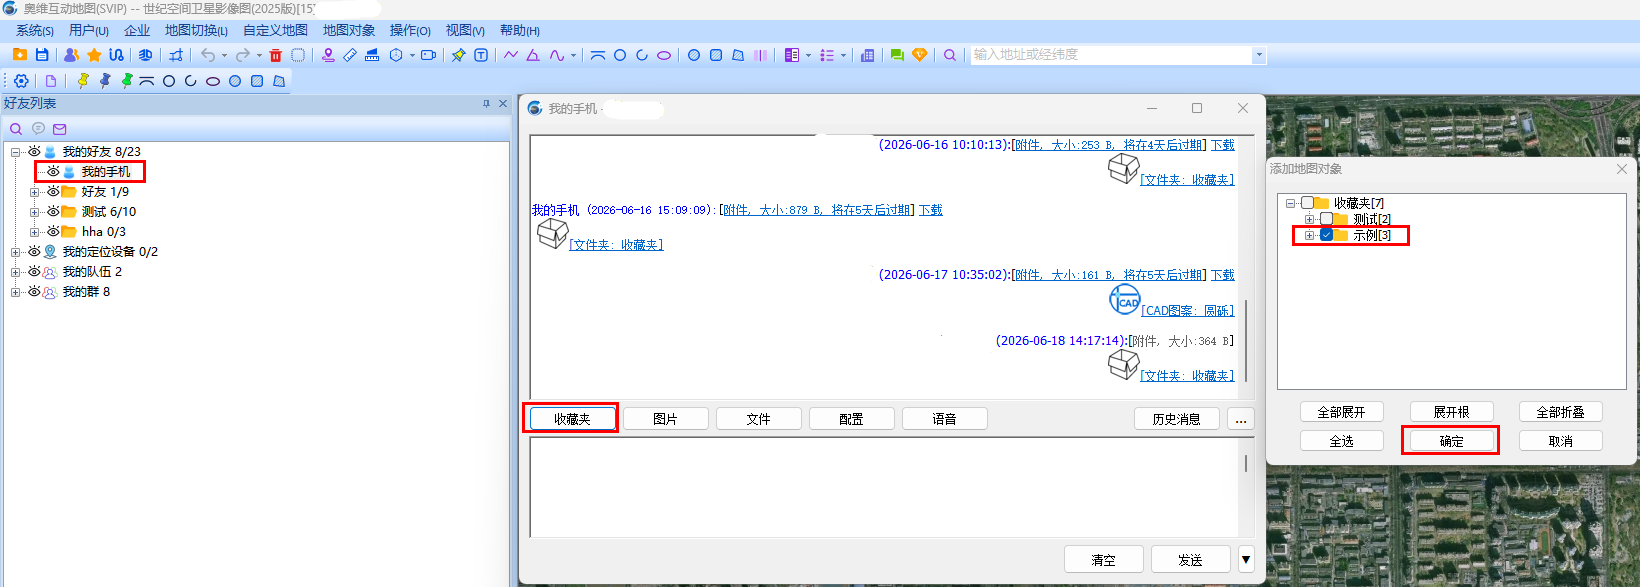Click the purple magnifier search toolbar icon
Viewport: 1640px width, 587px height.
point(950,55)
